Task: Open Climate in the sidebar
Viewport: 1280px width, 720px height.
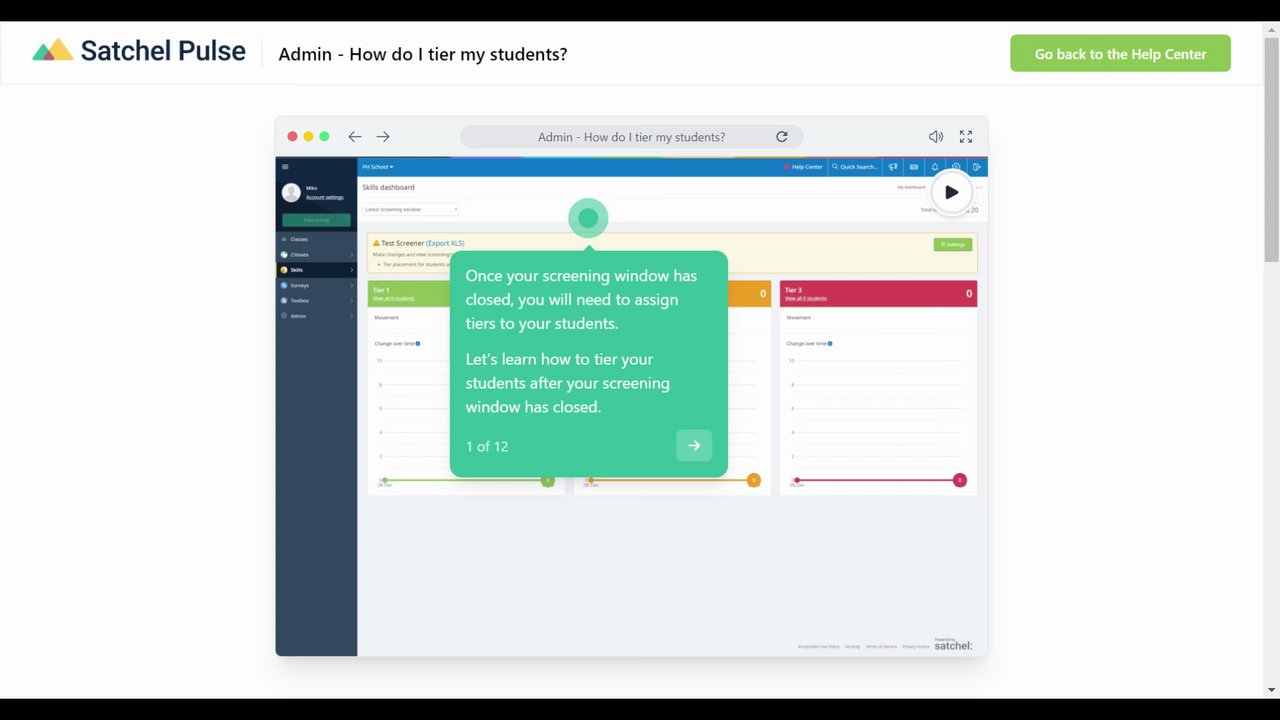Action: click(316, 255)
